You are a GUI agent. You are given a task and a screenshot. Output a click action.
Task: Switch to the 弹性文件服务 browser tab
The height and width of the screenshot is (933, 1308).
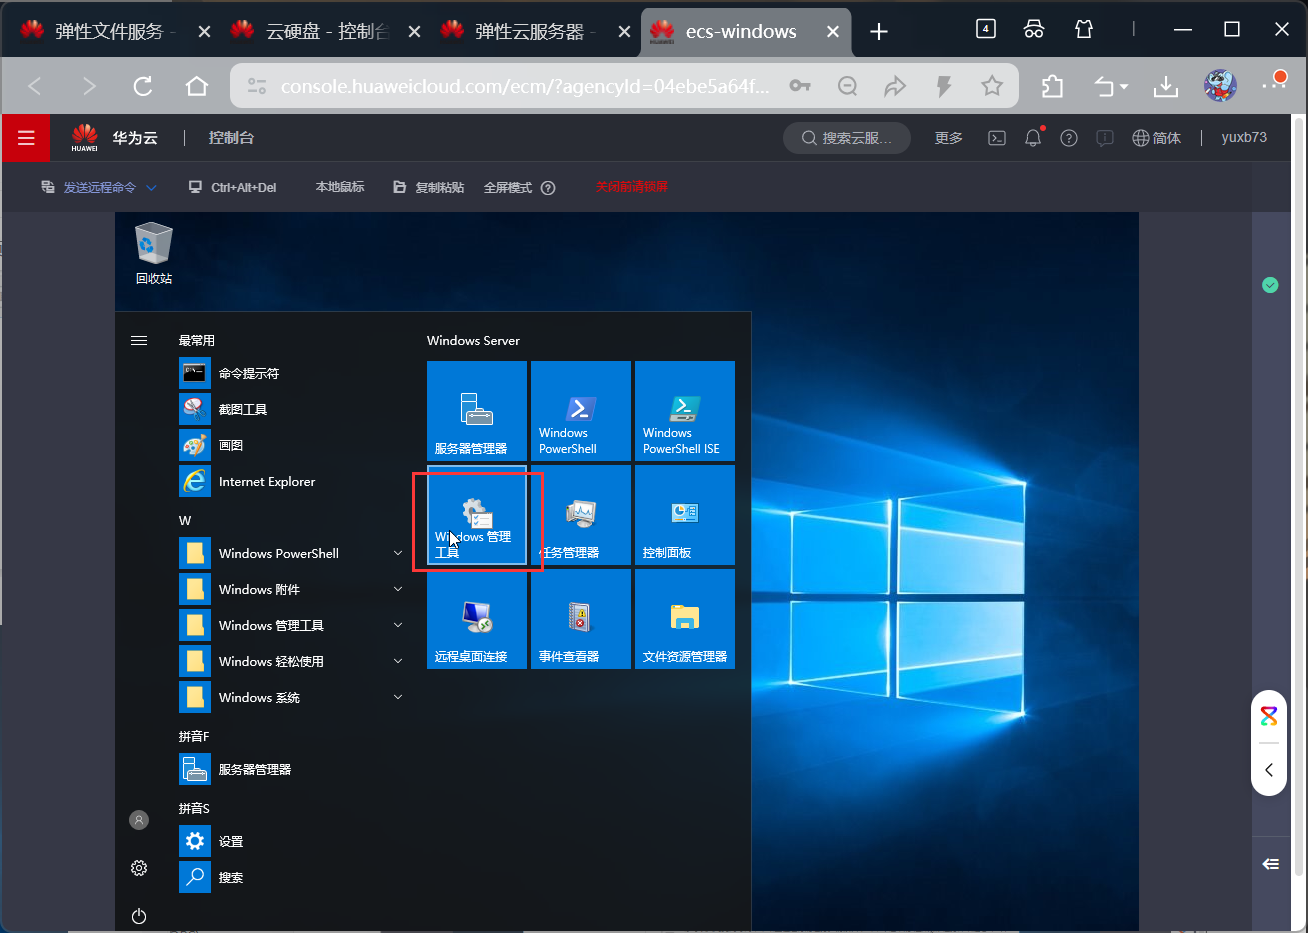[x=116, y=31]
